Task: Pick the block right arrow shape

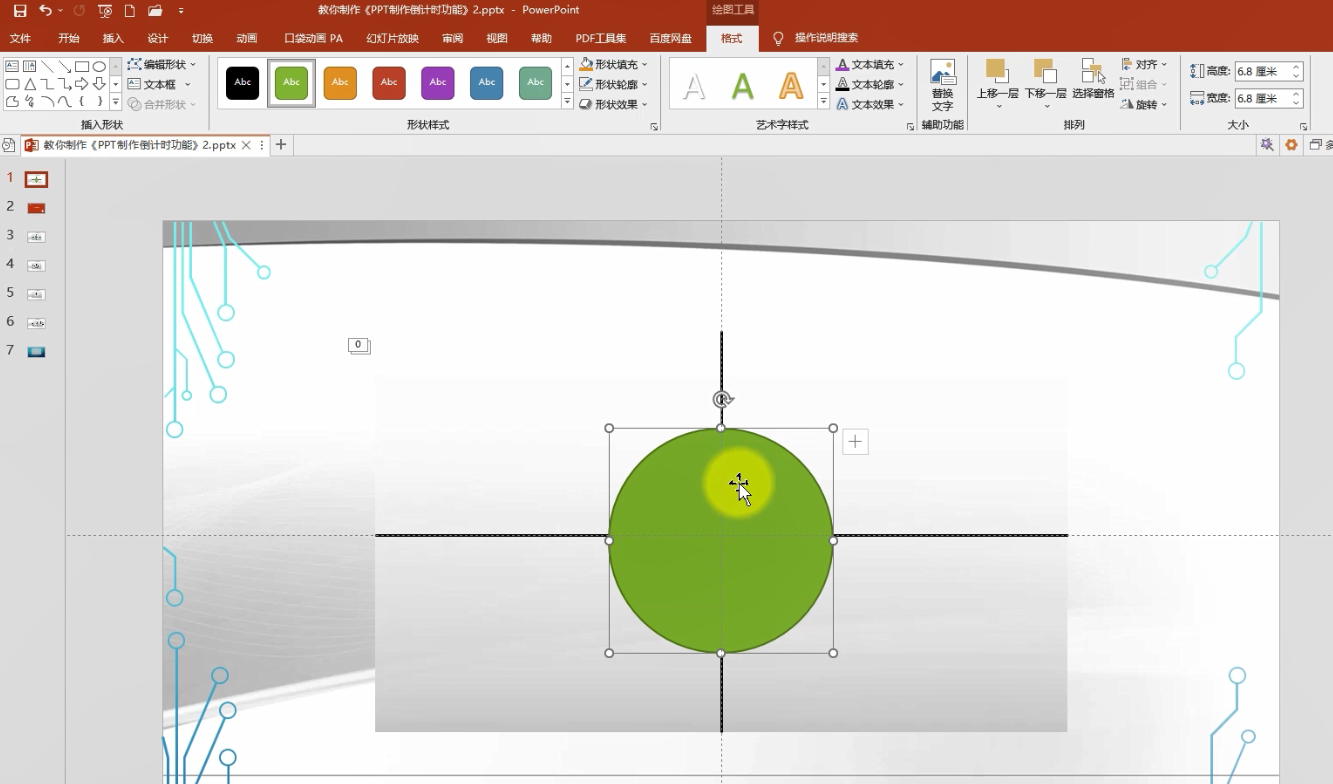Action: (82, 84)
